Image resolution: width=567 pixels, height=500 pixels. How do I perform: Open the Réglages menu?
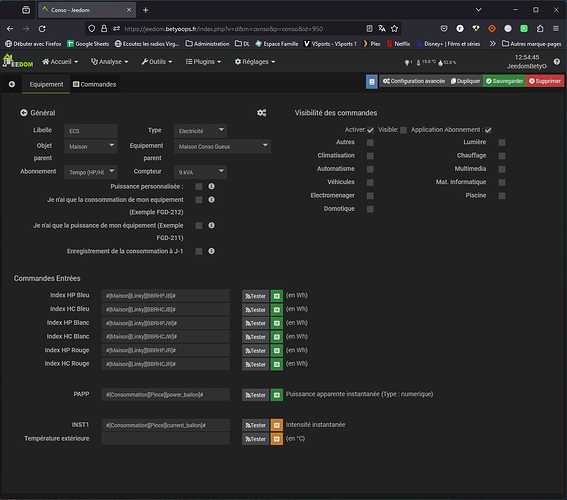255,62
